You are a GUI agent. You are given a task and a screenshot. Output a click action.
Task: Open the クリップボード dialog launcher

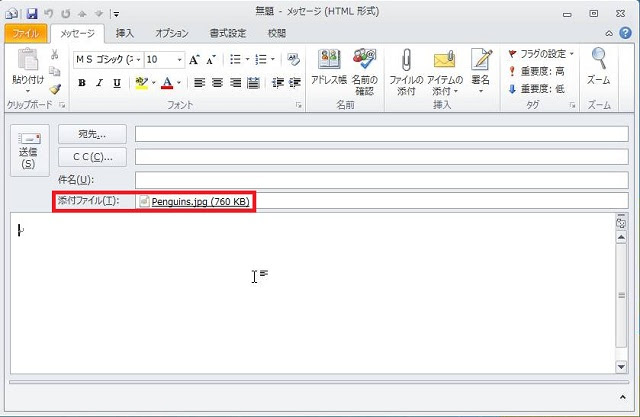coord(62,105)
